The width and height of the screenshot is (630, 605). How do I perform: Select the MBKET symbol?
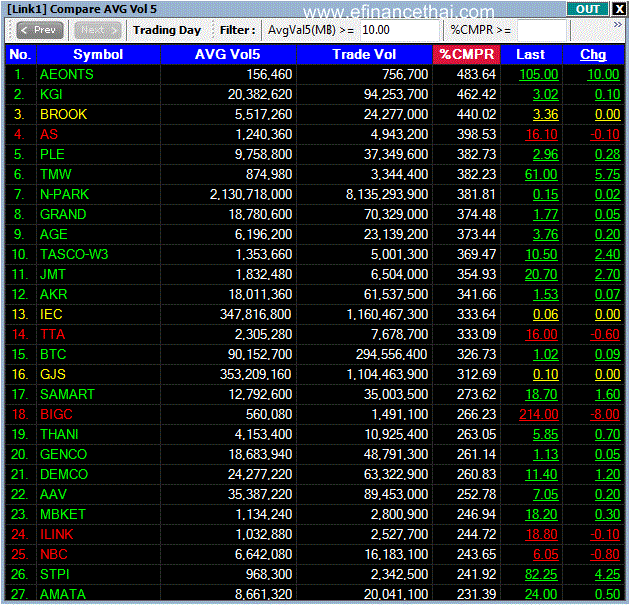coord(63,514)
